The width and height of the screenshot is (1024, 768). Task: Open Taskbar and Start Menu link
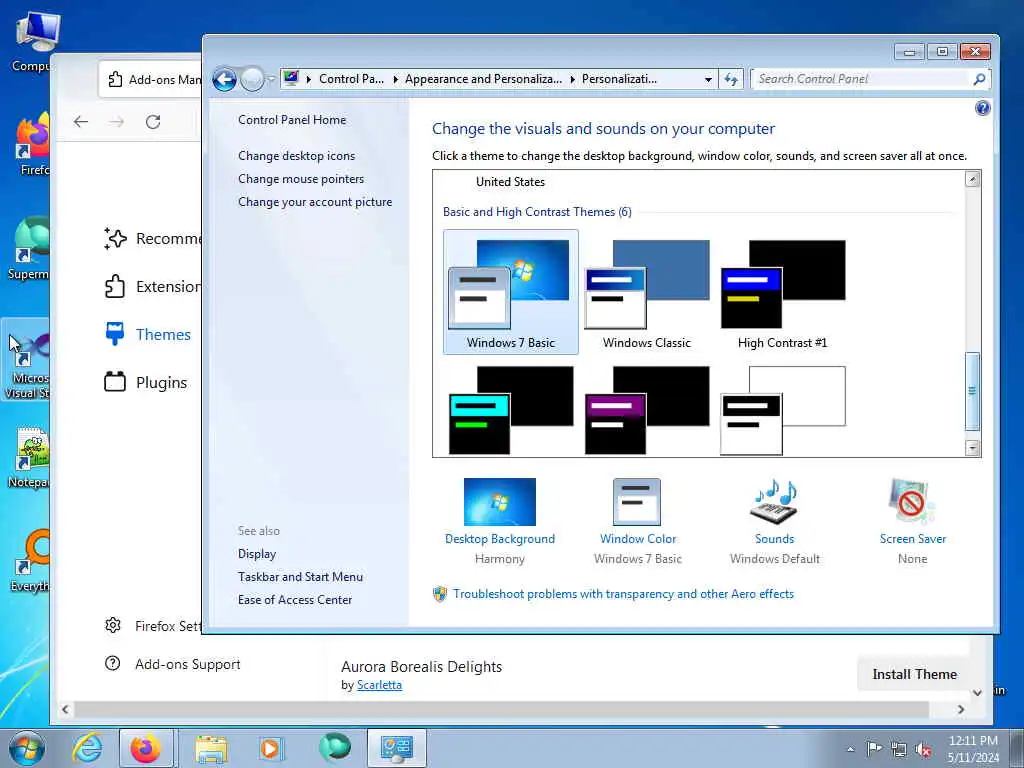coord(300,577)
